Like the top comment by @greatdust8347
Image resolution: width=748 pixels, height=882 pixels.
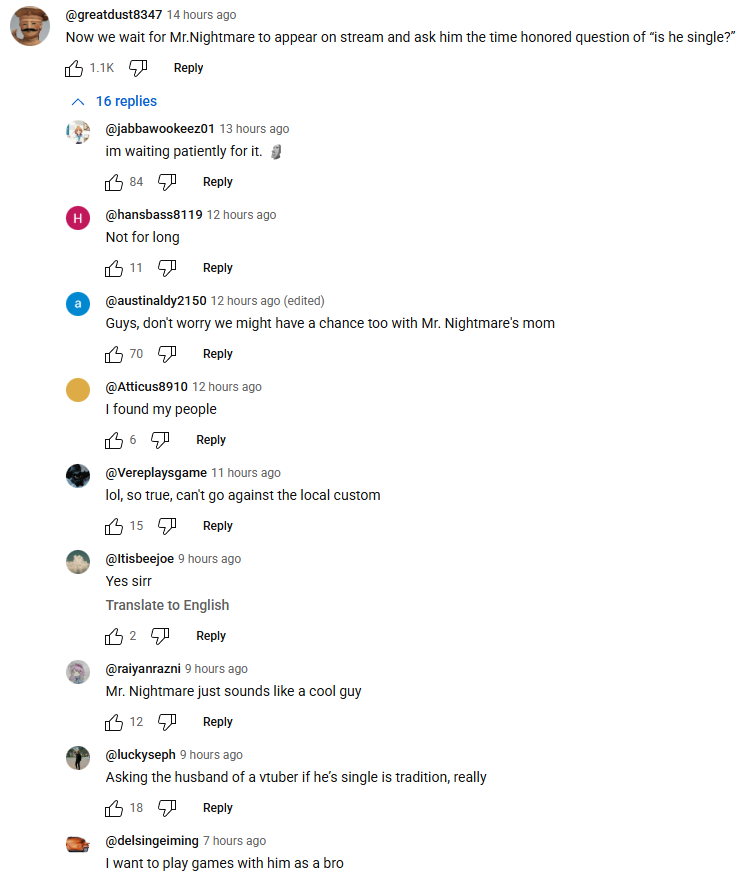[74, 69]
